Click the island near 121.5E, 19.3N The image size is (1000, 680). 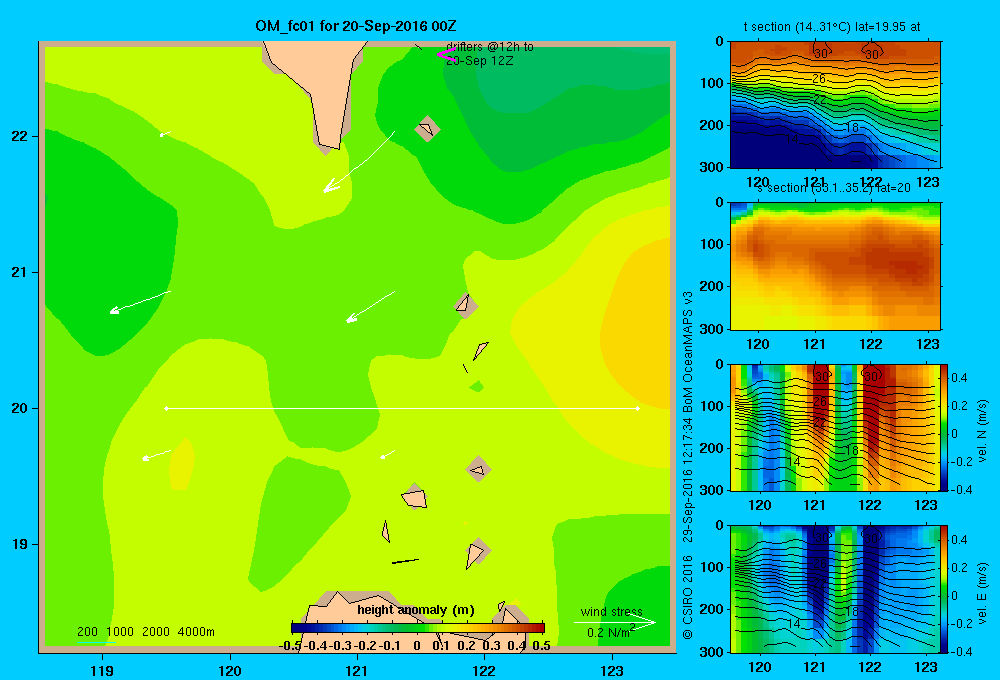click(x=414, y=497)
